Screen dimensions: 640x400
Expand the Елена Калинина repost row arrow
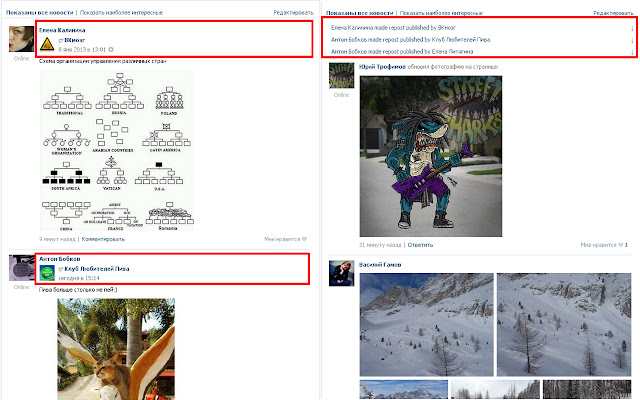tap(632, 28)
